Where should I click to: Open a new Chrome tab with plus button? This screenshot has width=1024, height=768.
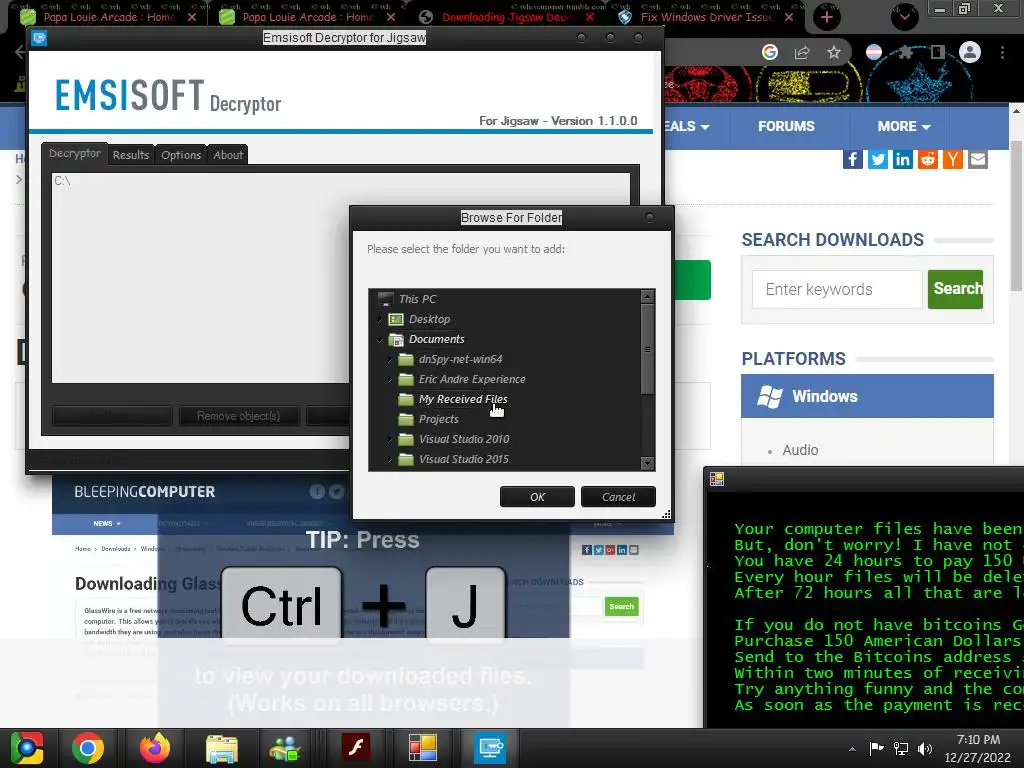(827, 17)
